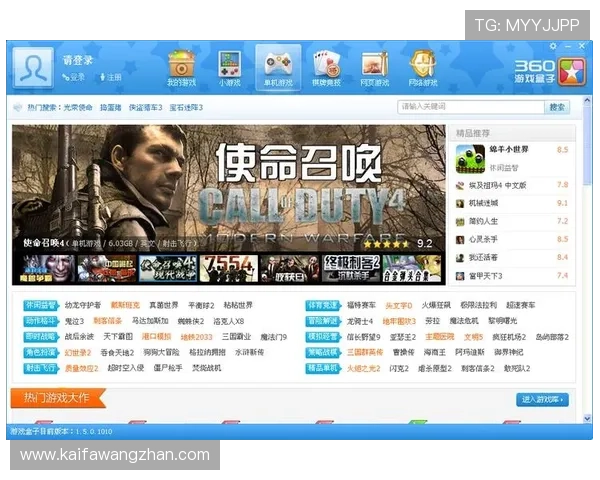Open the 体育竞速 category tag
The width and height of the screenshot is (600, 480).
pyautogui.click(x=323, y=305)
